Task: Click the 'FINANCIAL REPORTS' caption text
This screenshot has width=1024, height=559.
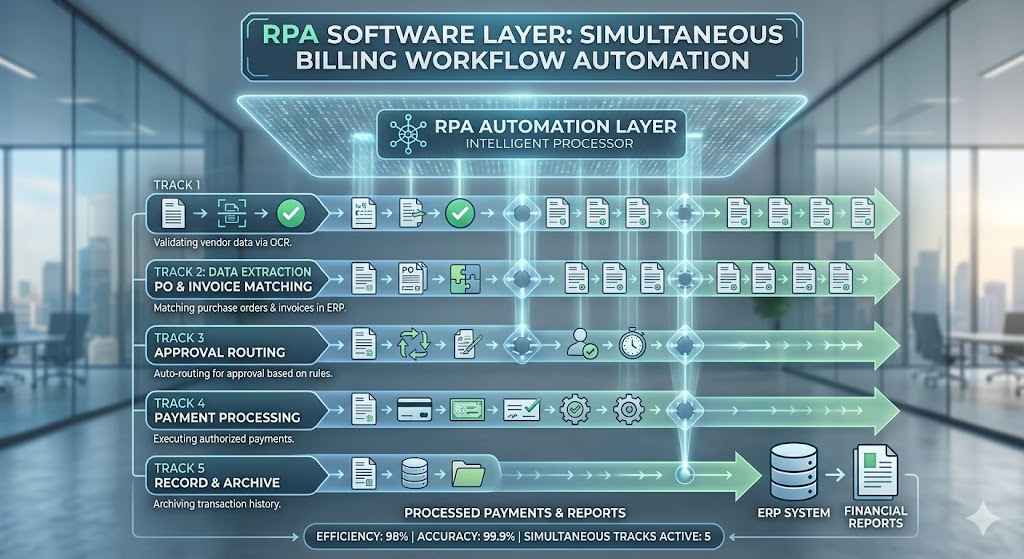Action: click(876, 517)
